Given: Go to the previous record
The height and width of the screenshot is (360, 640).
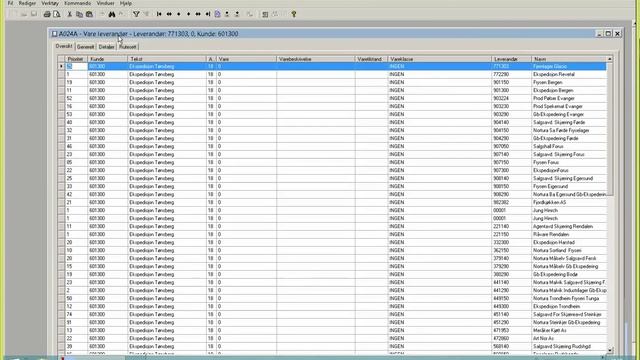Looking at the screenshot, I should (x=178, y=14).
